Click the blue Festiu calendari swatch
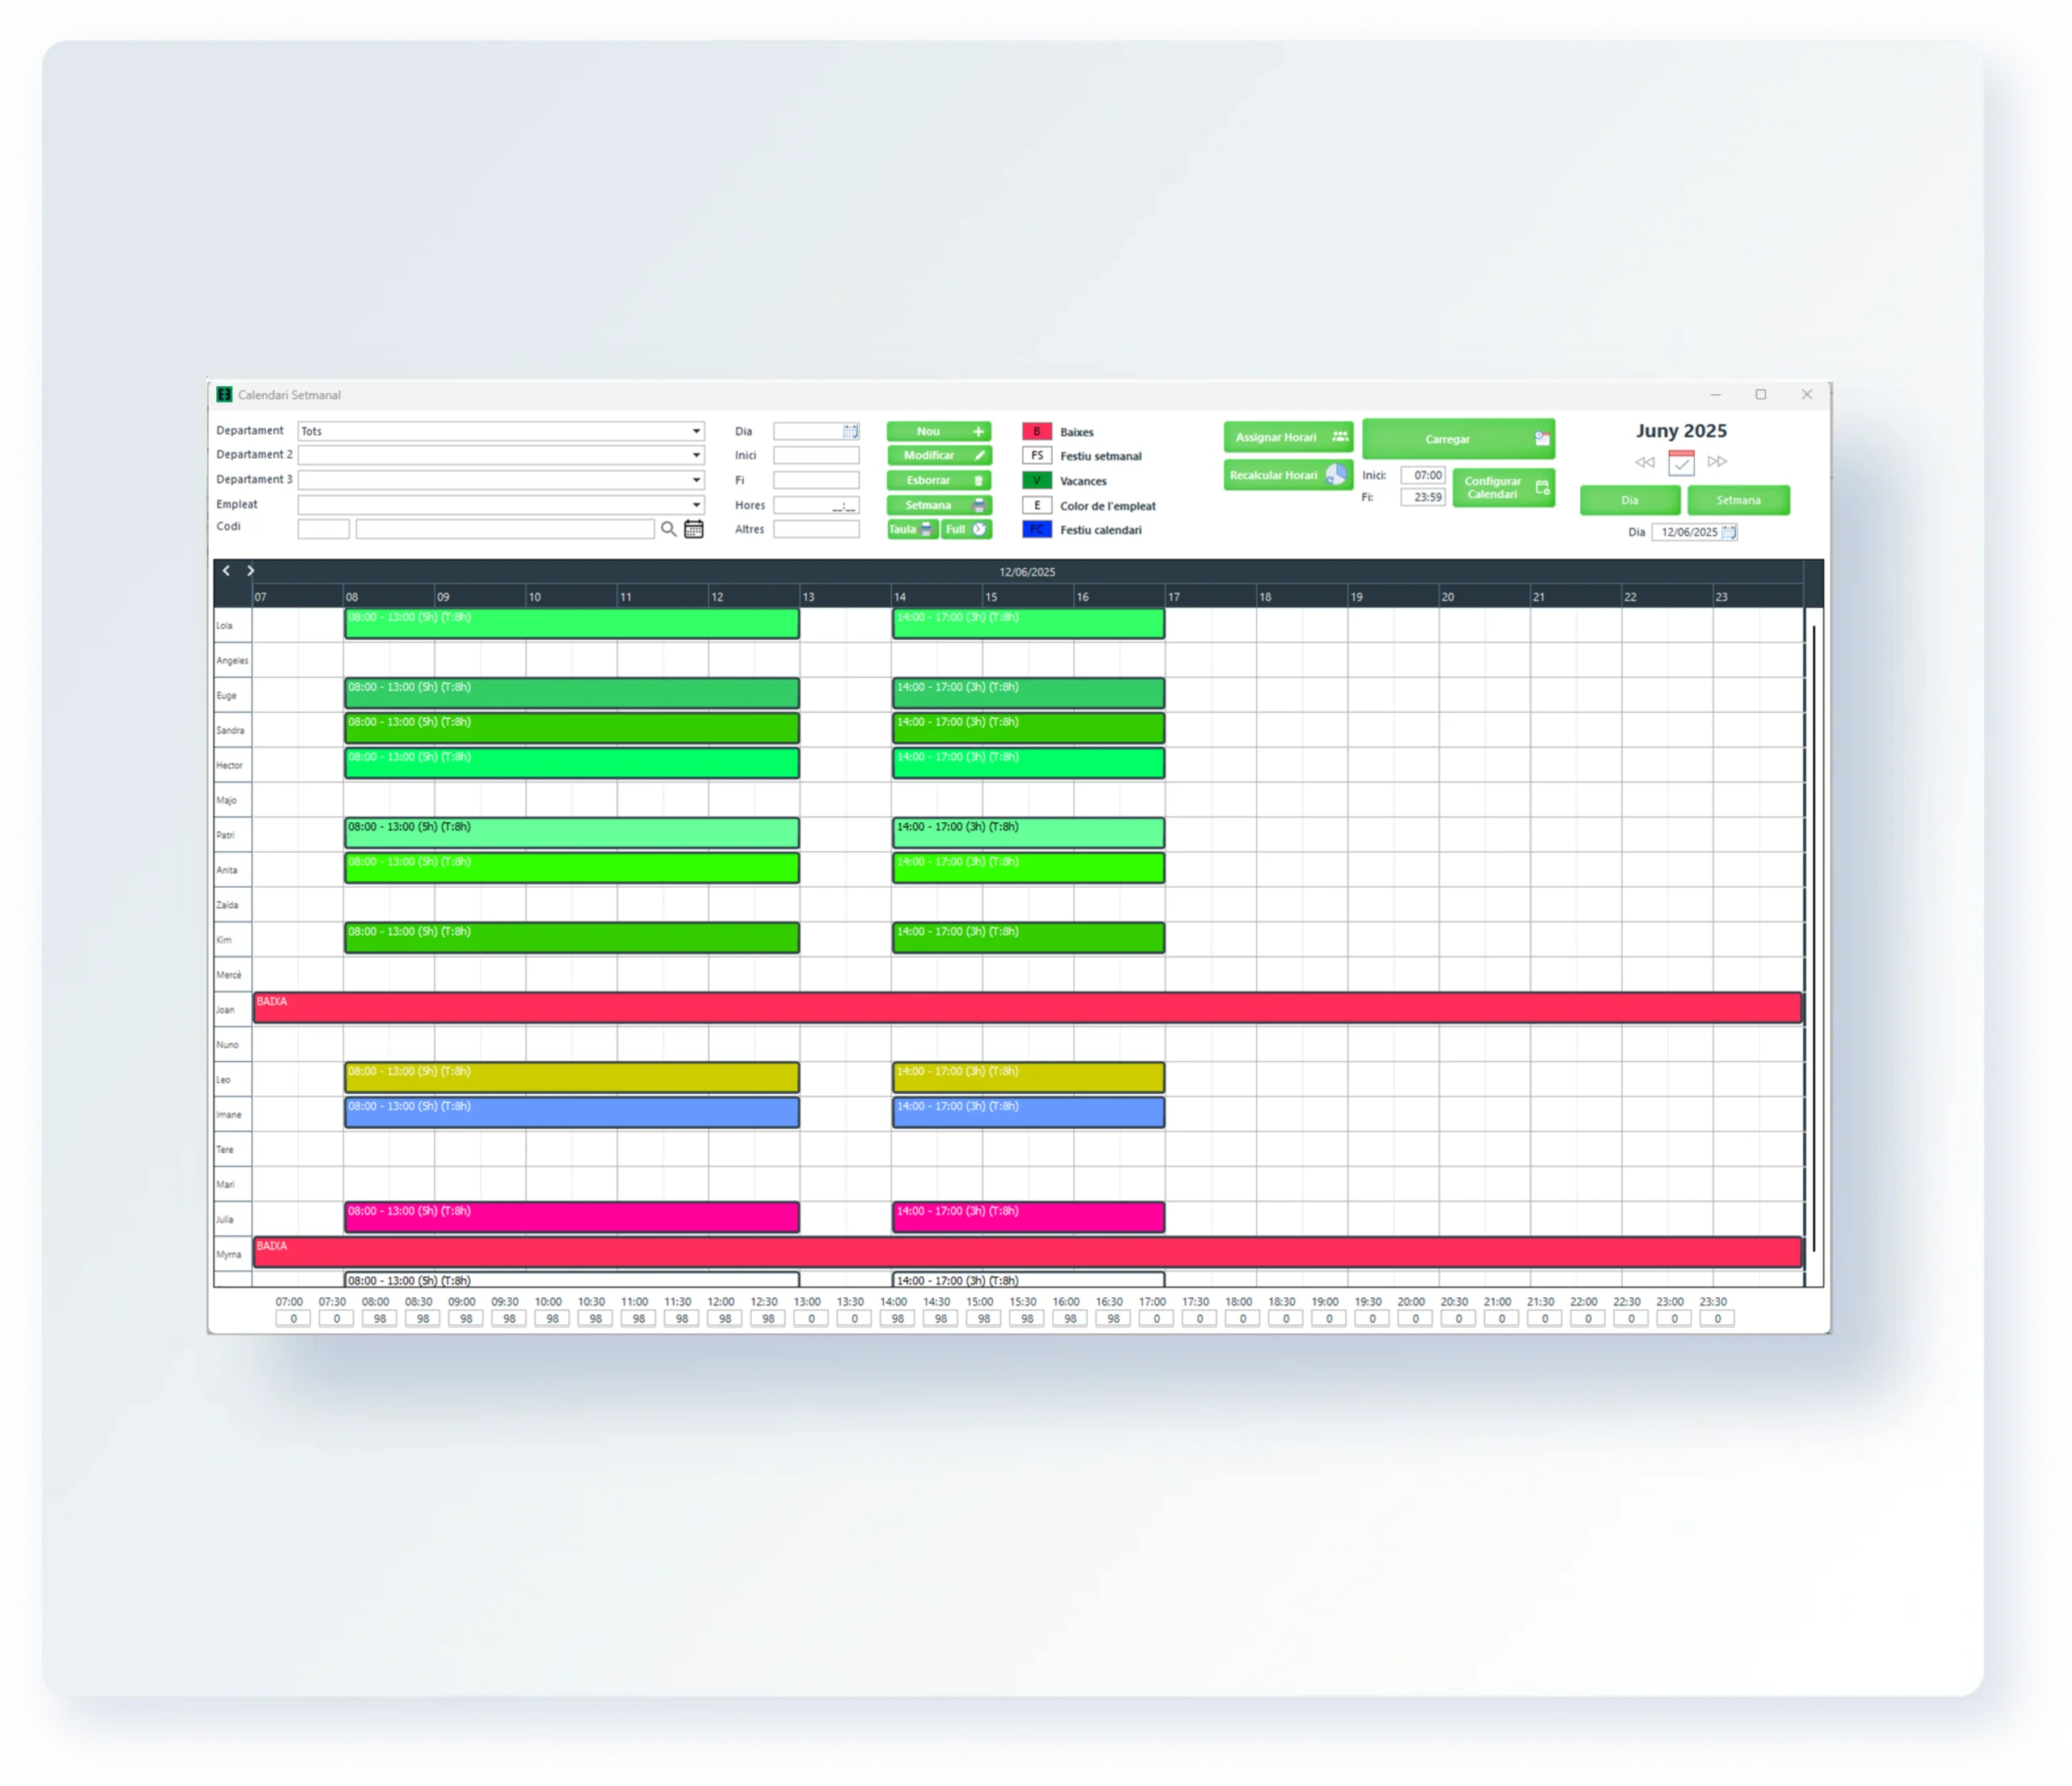The image size is (2072, 1786). (1036, 530)
